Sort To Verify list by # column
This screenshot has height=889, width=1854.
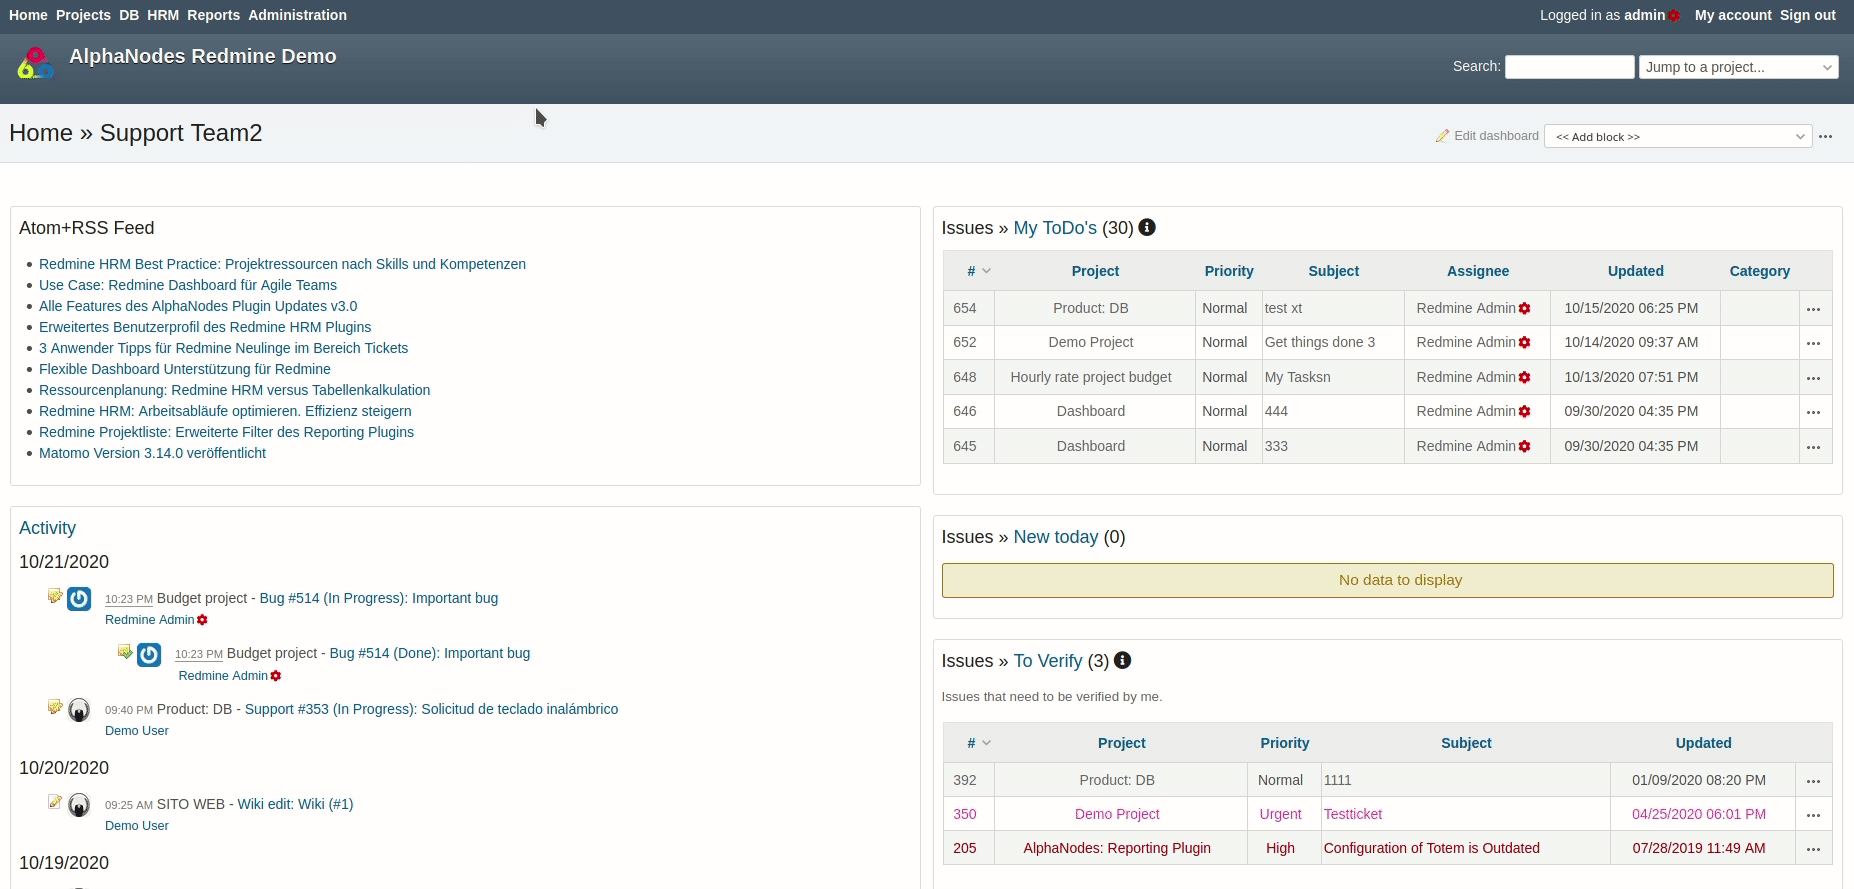[x=971, y=743]
